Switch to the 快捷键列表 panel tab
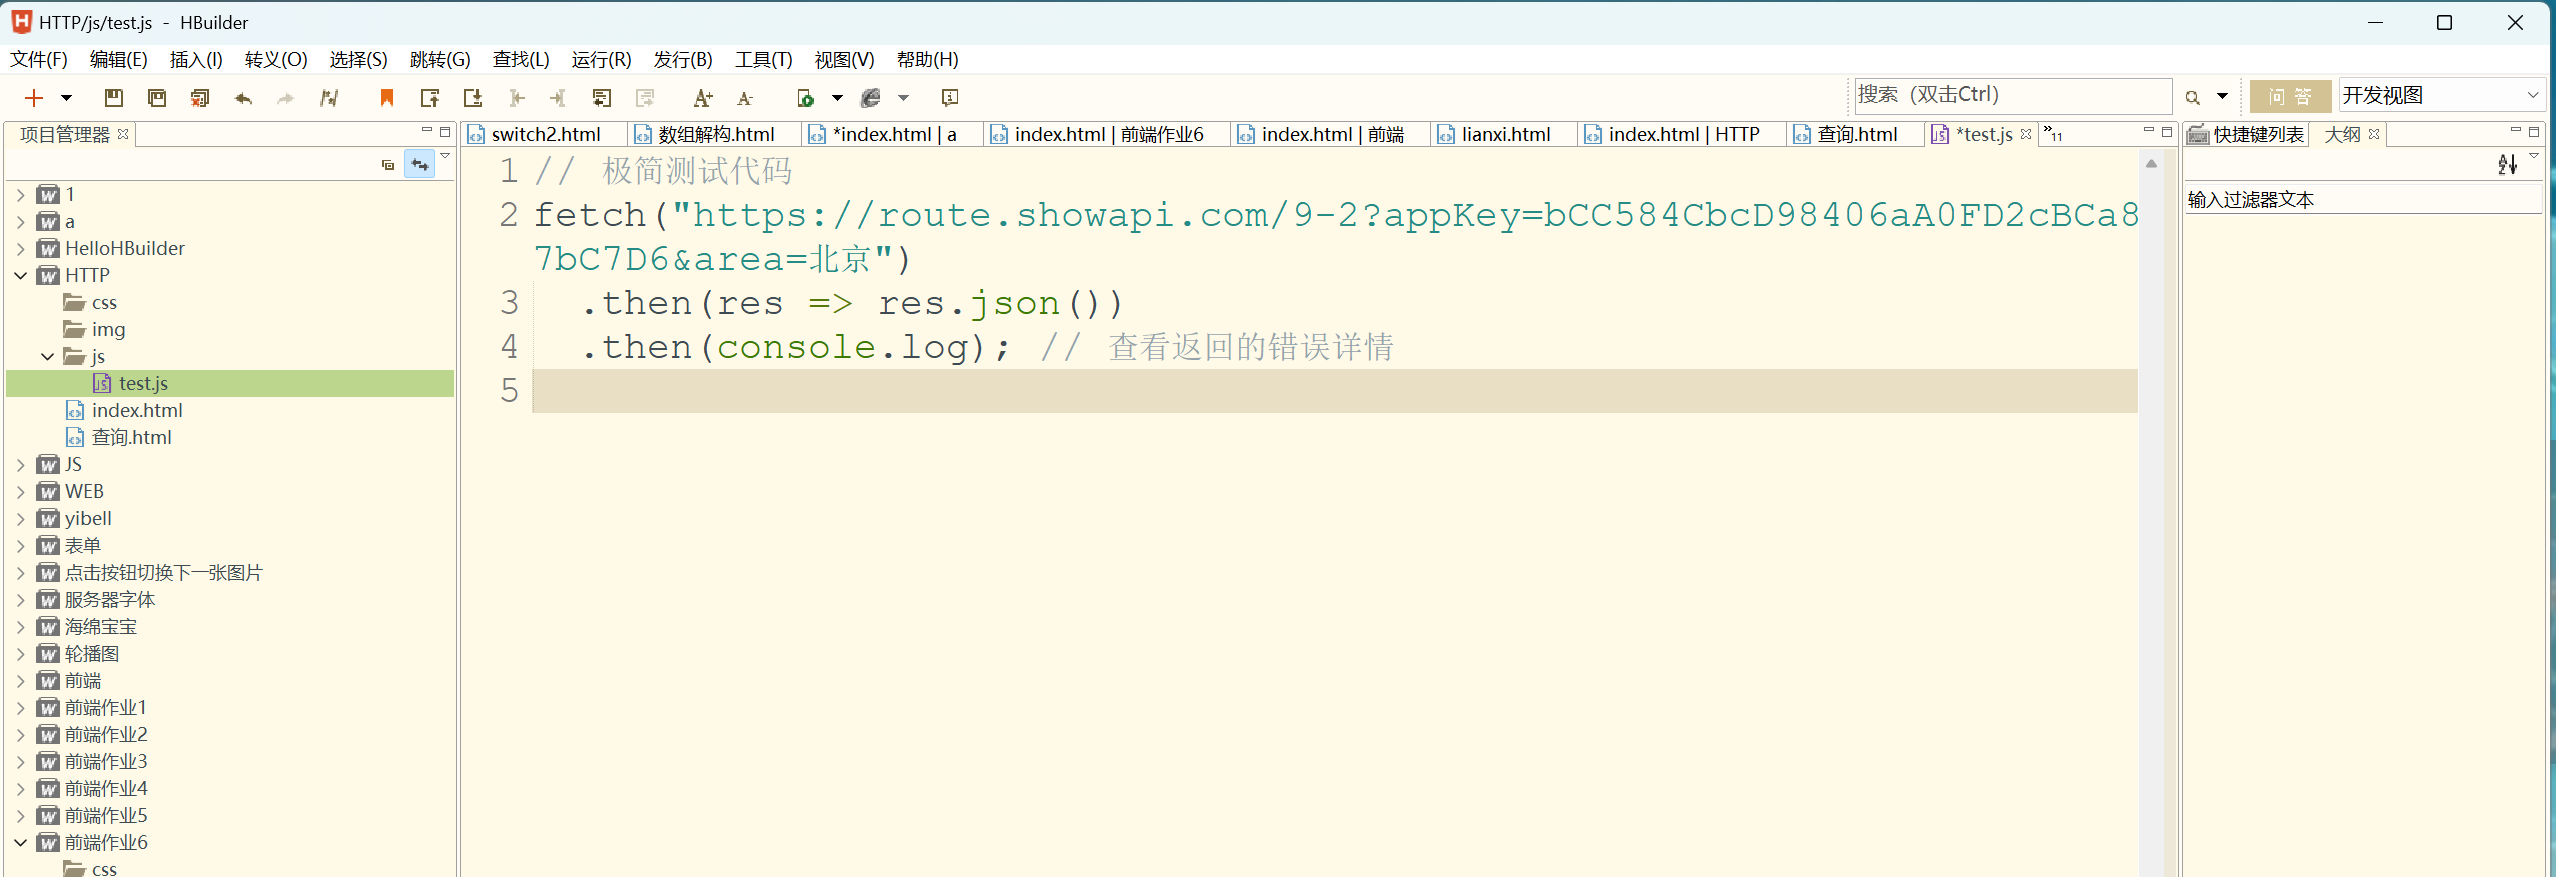This screenshot has height=877, width=2556. (2247, 134)
